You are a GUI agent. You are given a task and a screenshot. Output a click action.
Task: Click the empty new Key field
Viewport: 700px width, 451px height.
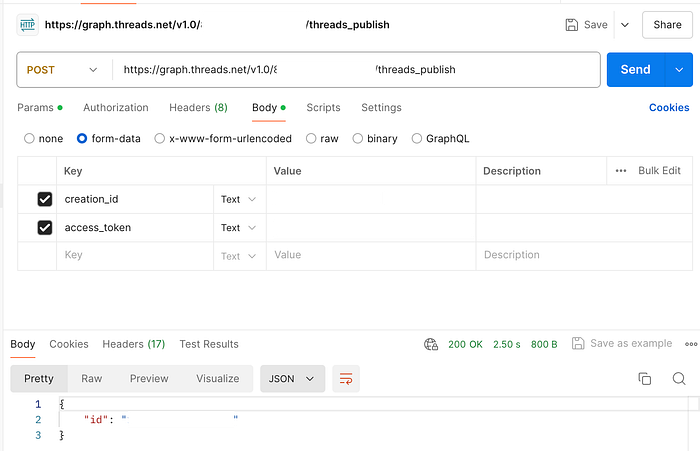(x=135, y=255)
